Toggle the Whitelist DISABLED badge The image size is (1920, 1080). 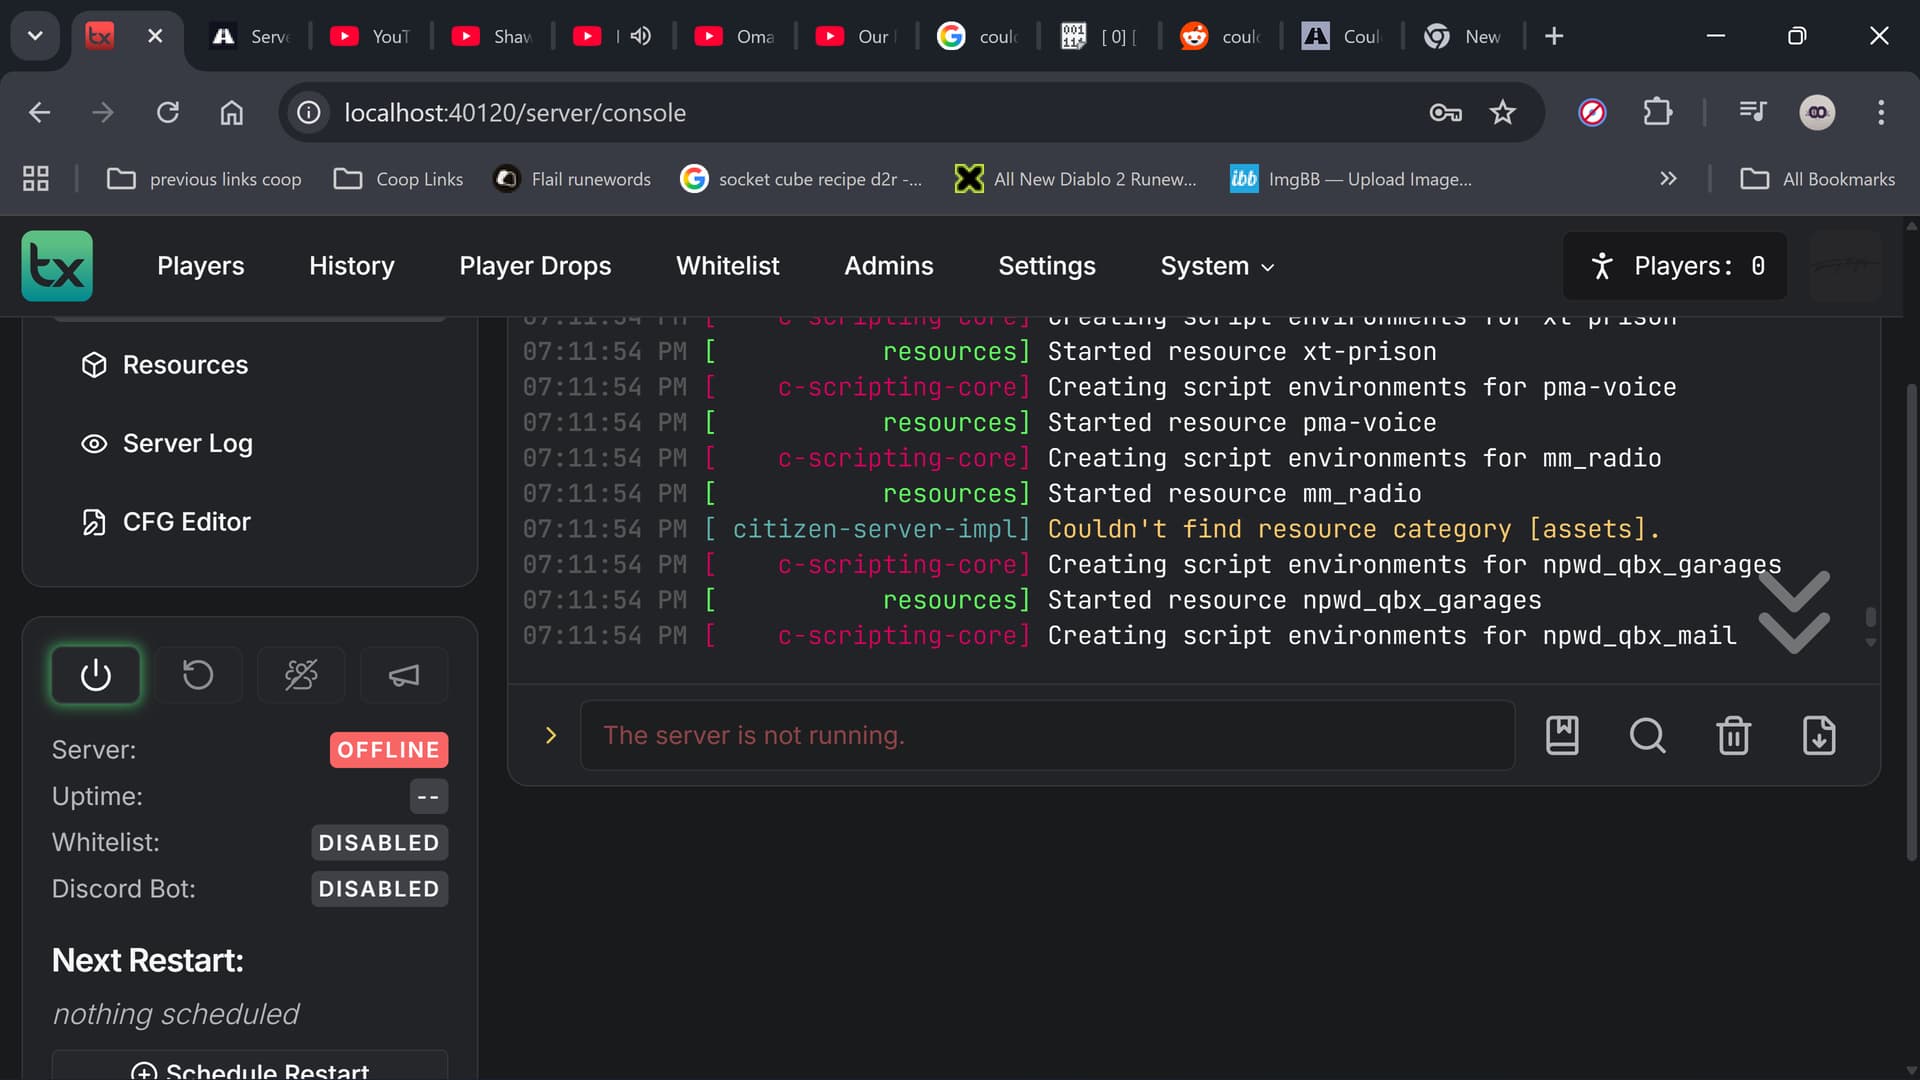click(x=378, y=842)
